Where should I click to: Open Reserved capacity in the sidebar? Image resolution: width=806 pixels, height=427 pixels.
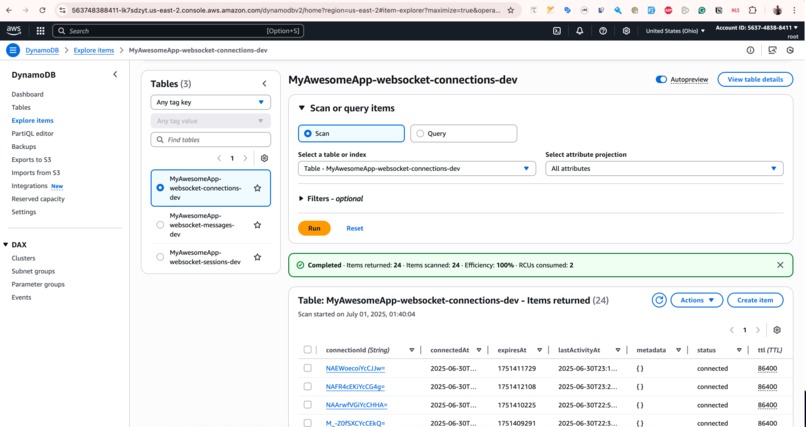38,199
